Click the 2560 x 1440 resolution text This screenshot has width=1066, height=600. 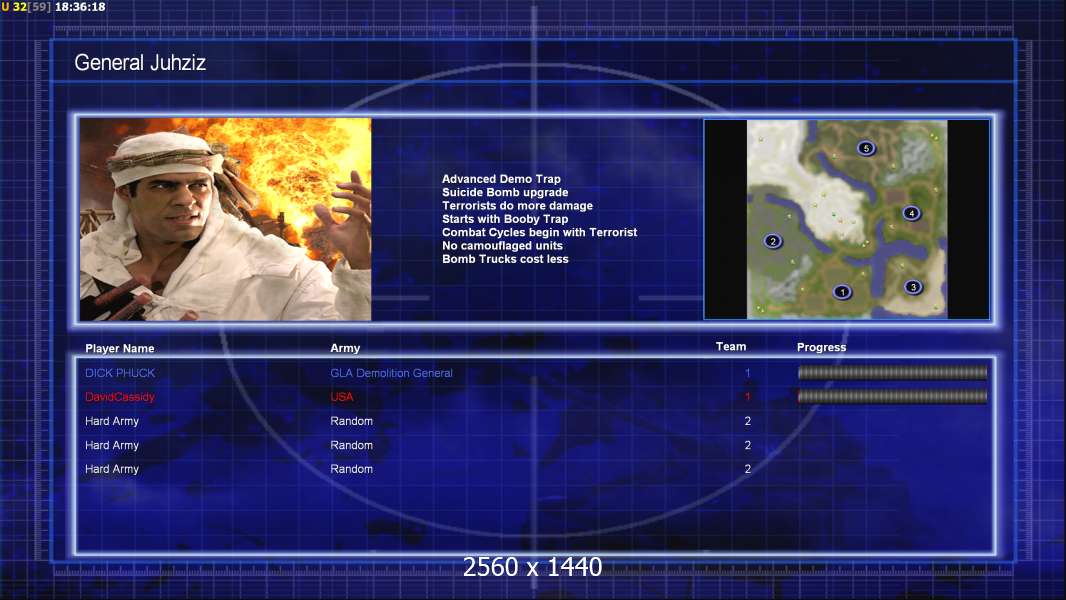click(x=532, y=567)
